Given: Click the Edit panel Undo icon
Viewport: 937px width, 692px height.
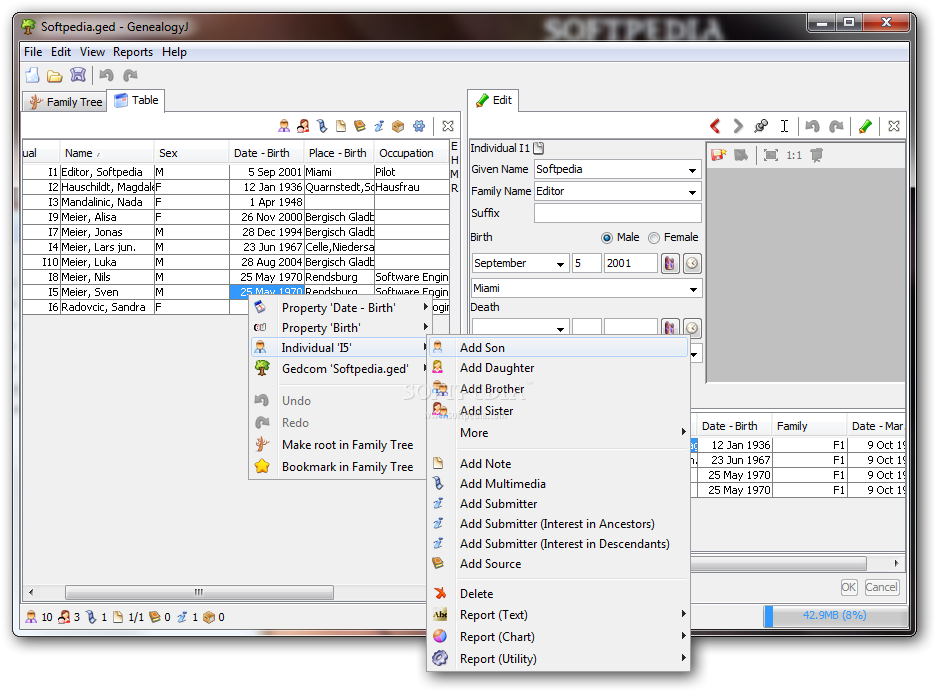Looking at the screenshot, I should coord(812,126).
